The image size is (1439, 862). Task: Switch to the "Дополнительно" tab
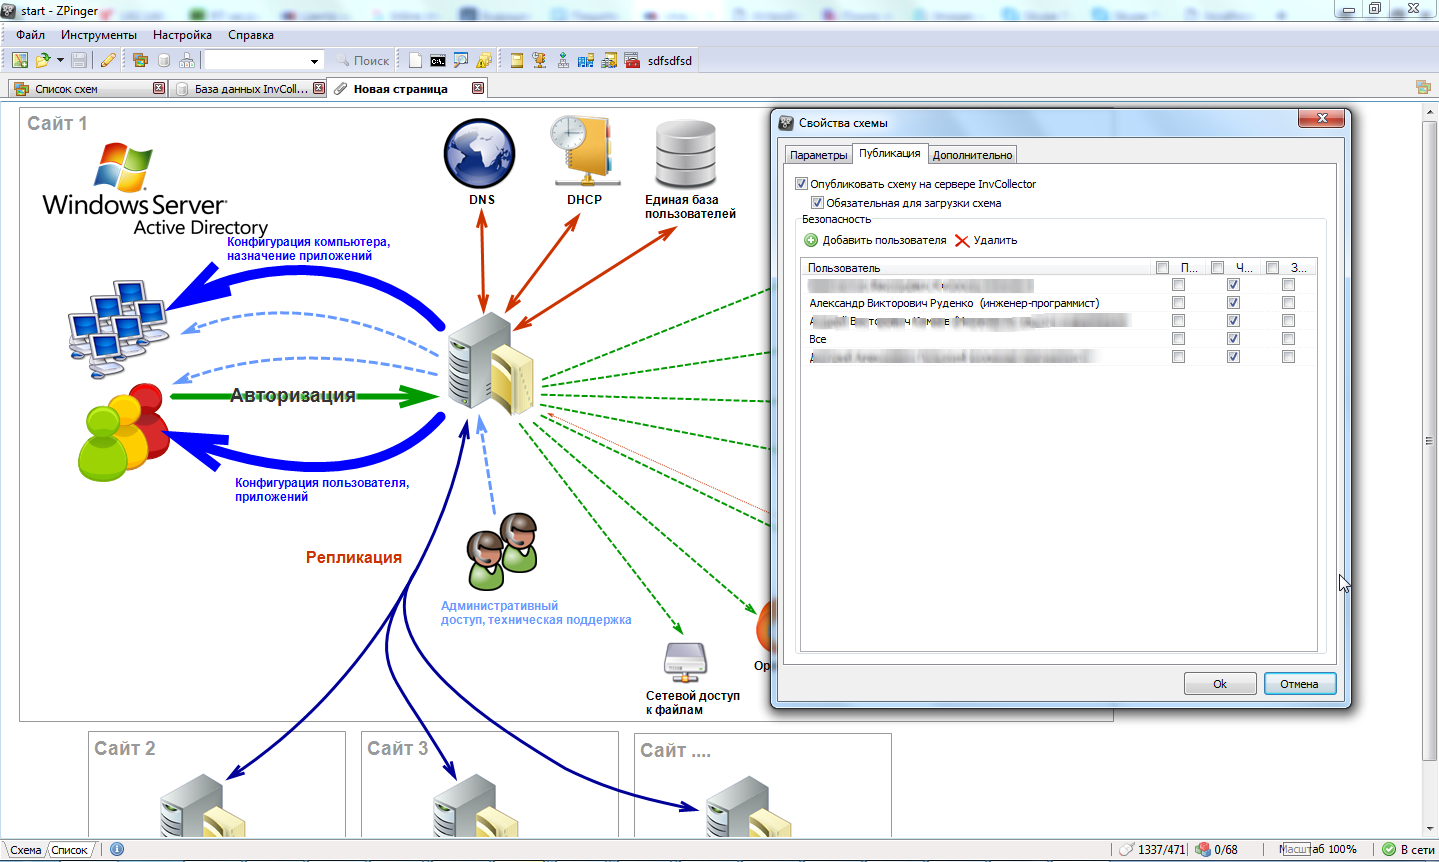[x=972, y=155]
